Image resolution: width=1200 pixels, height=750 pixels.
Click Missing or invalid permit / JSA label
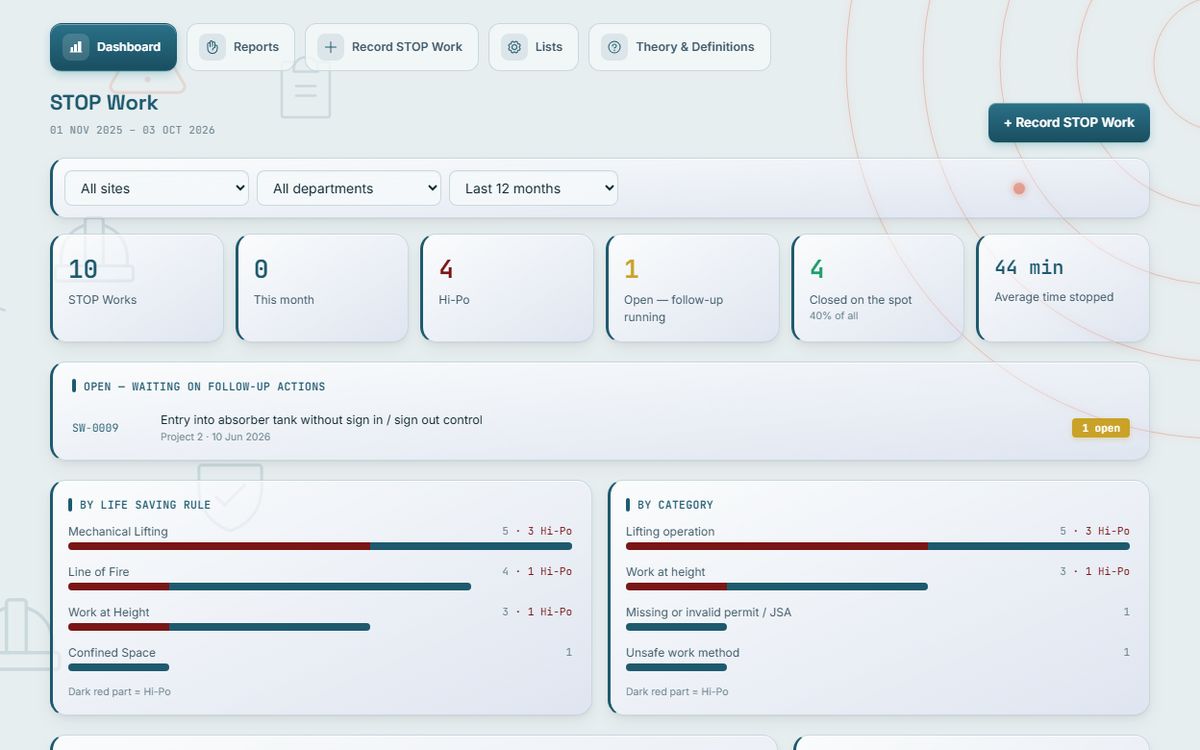(x=708, y=612)
